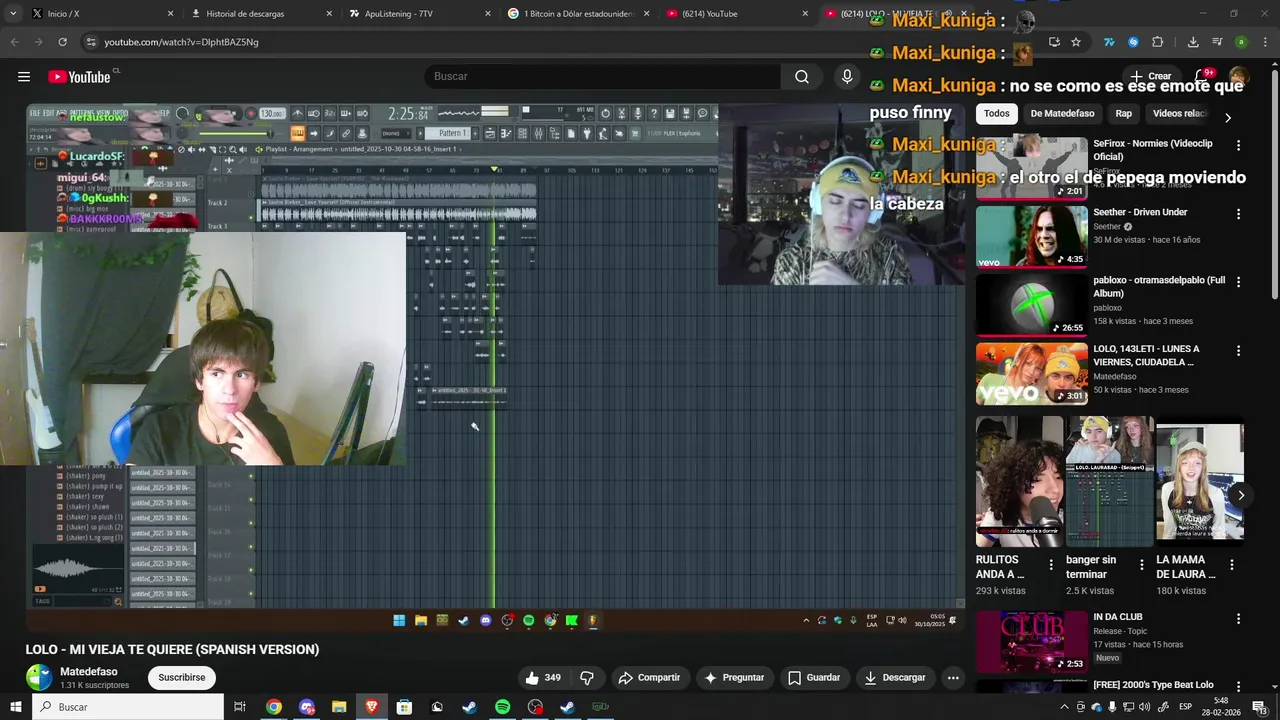The image size is (1280, 720).
Task: Open Brave browser on the taskbar
Action: (x=372, y=707)
